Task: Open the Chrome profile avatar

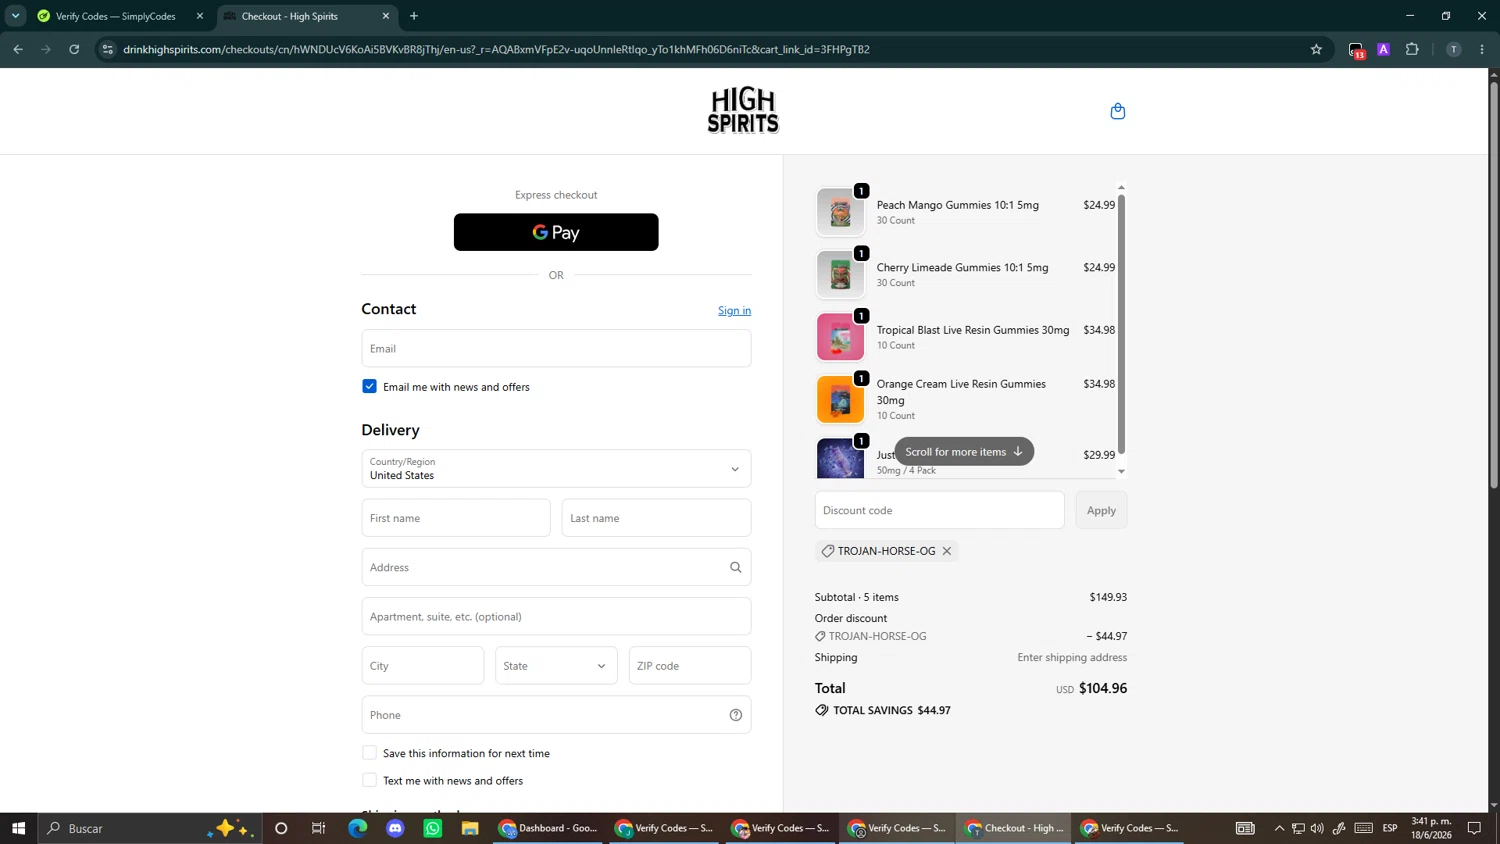Action: click(1453, 49)
